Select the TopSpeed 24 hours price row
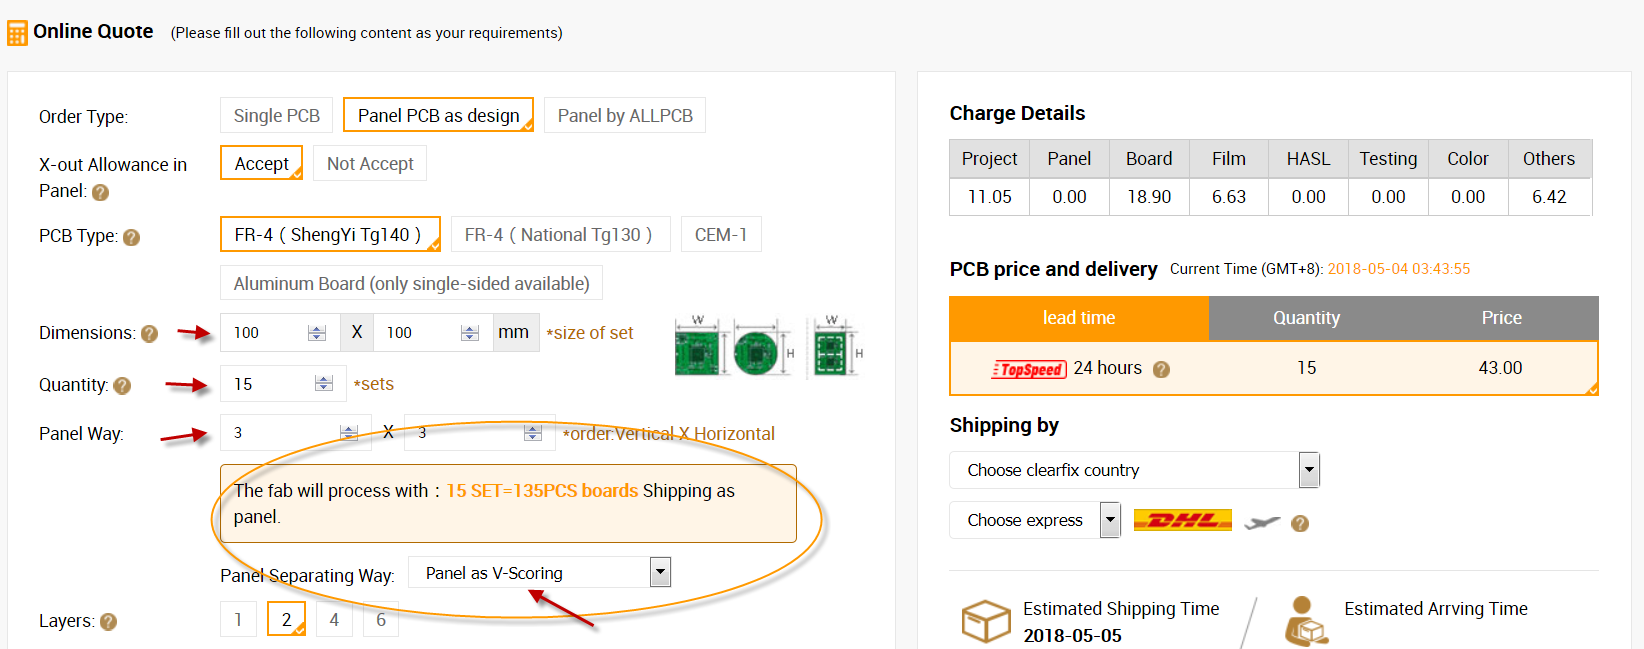The image size is (1644, 649). (1274, 368)
